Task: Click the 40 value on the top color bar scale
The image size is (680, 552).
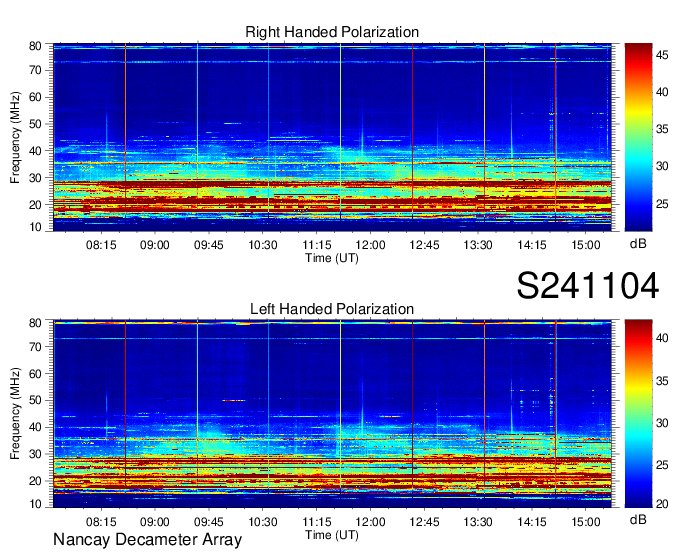Action: (662, 92)
